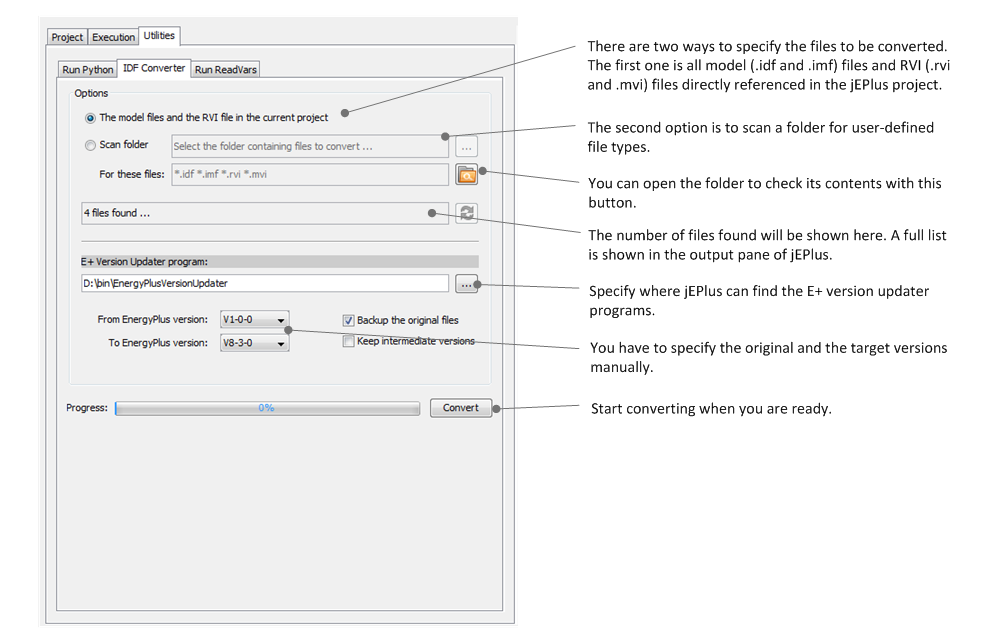Click the 'Progress:' label
The image size is (983, 643).
tap(87, 408)
